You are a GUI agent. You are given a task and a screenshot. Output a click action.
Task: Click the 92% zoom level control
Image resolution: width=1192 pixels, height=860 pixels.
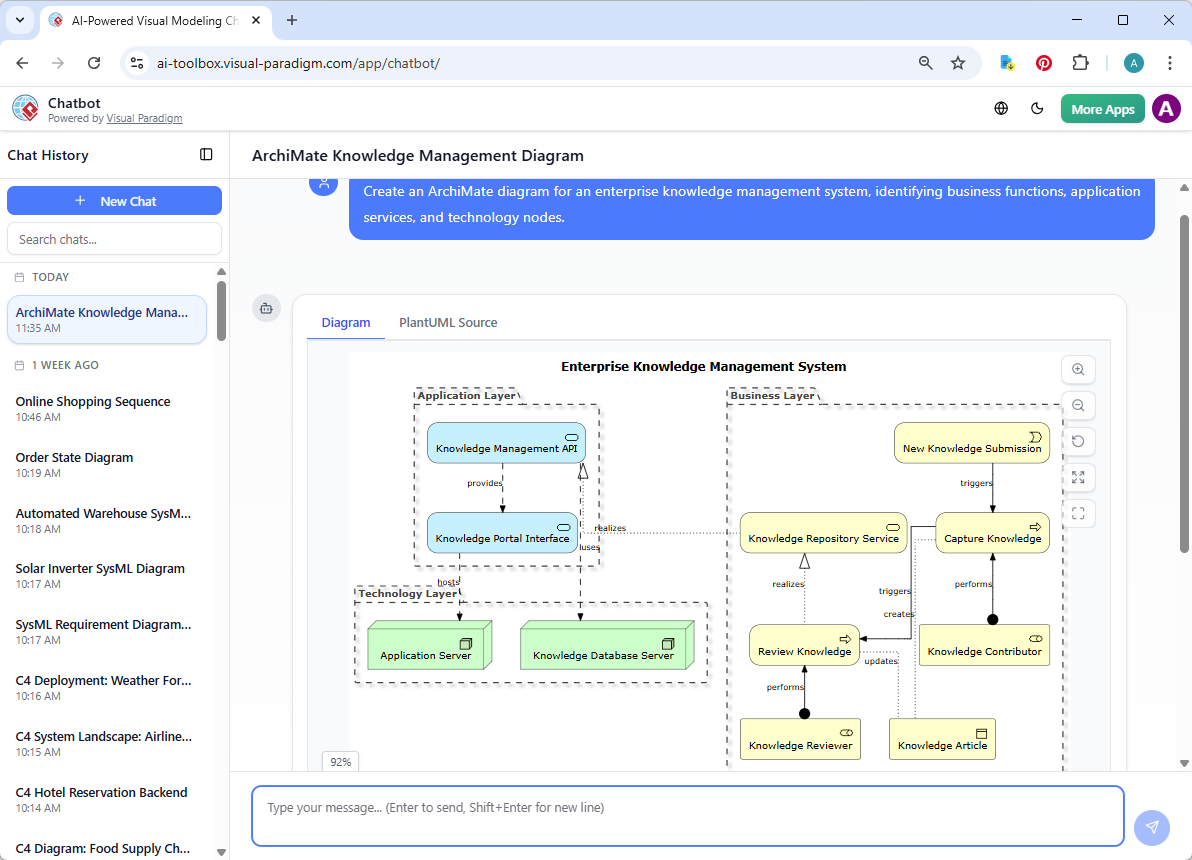(339, 761)
